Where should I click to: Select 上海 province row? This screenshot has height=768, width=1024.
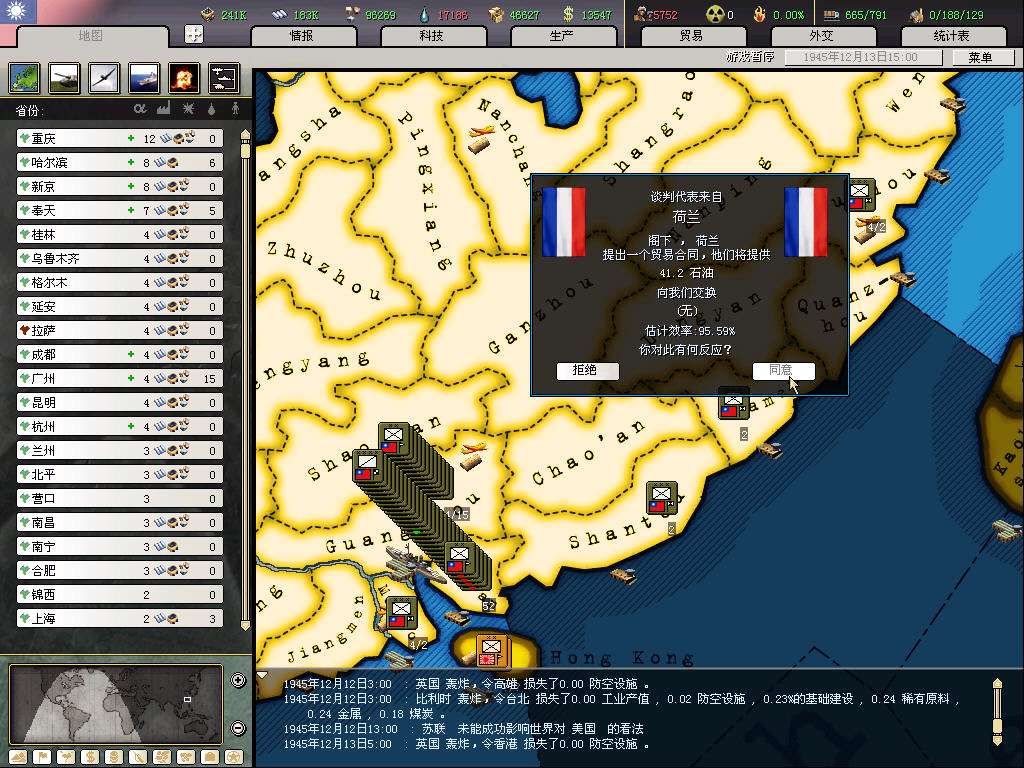point(120,618)
